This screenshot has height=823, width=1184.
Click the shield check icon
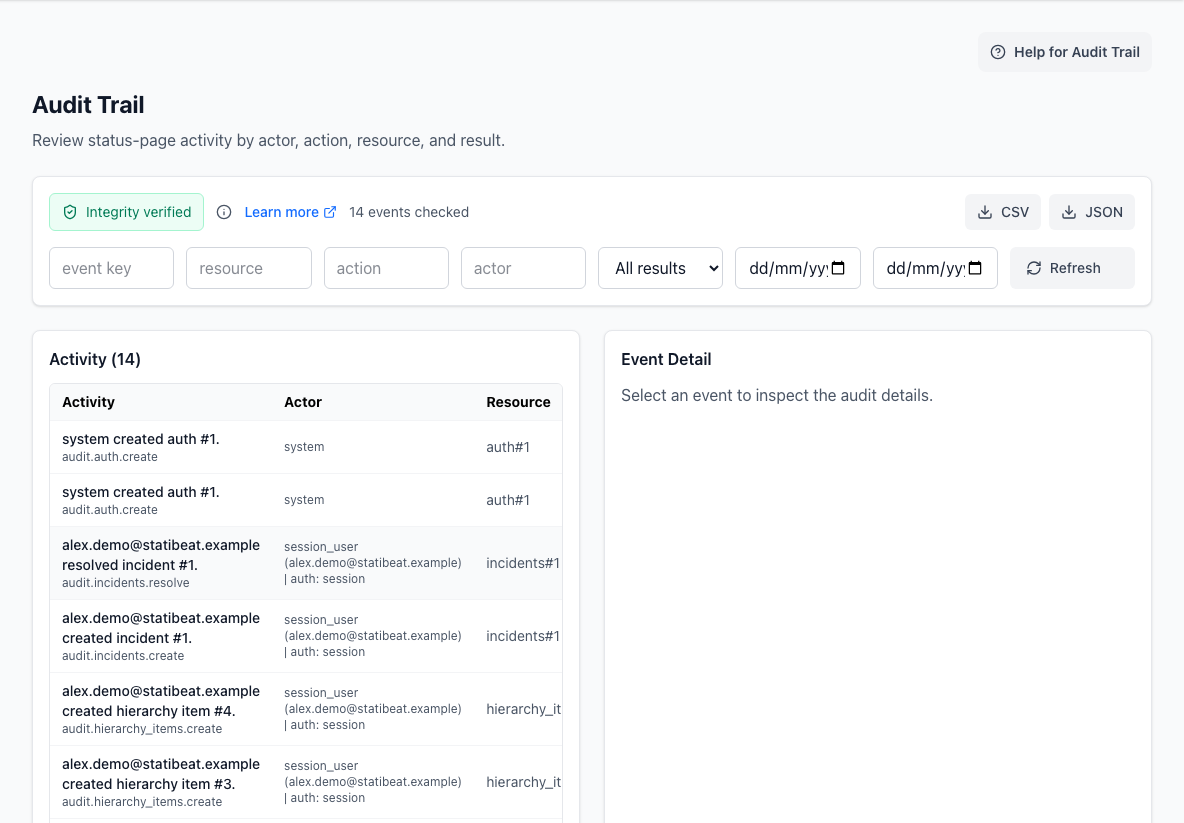70,212
